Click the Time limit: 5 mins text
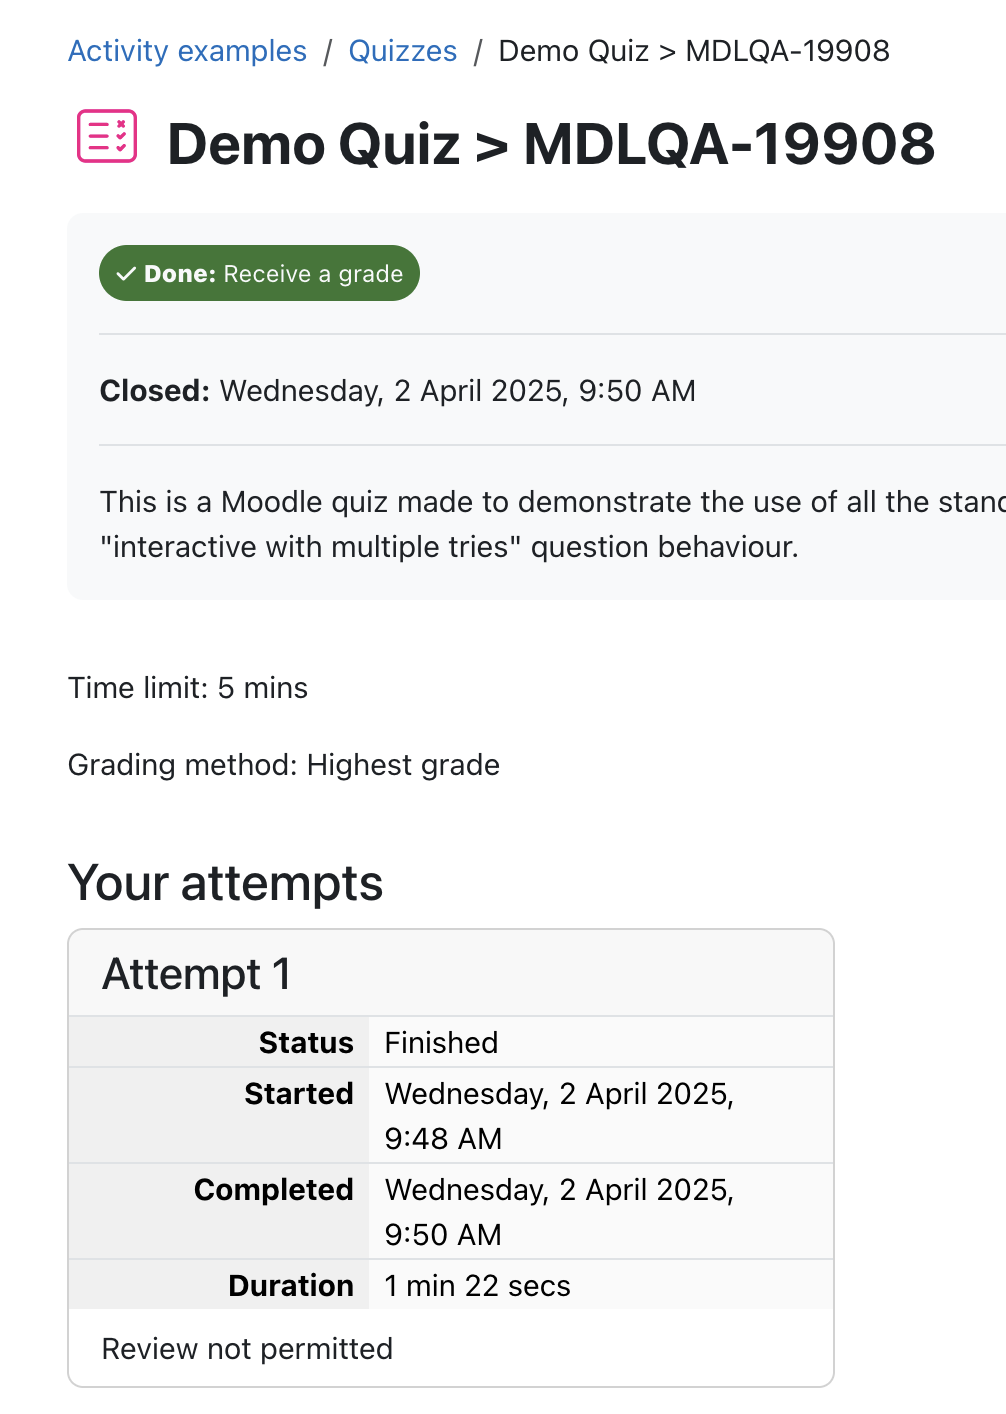Screen dimensions: 1006x1414 [188, 688]
